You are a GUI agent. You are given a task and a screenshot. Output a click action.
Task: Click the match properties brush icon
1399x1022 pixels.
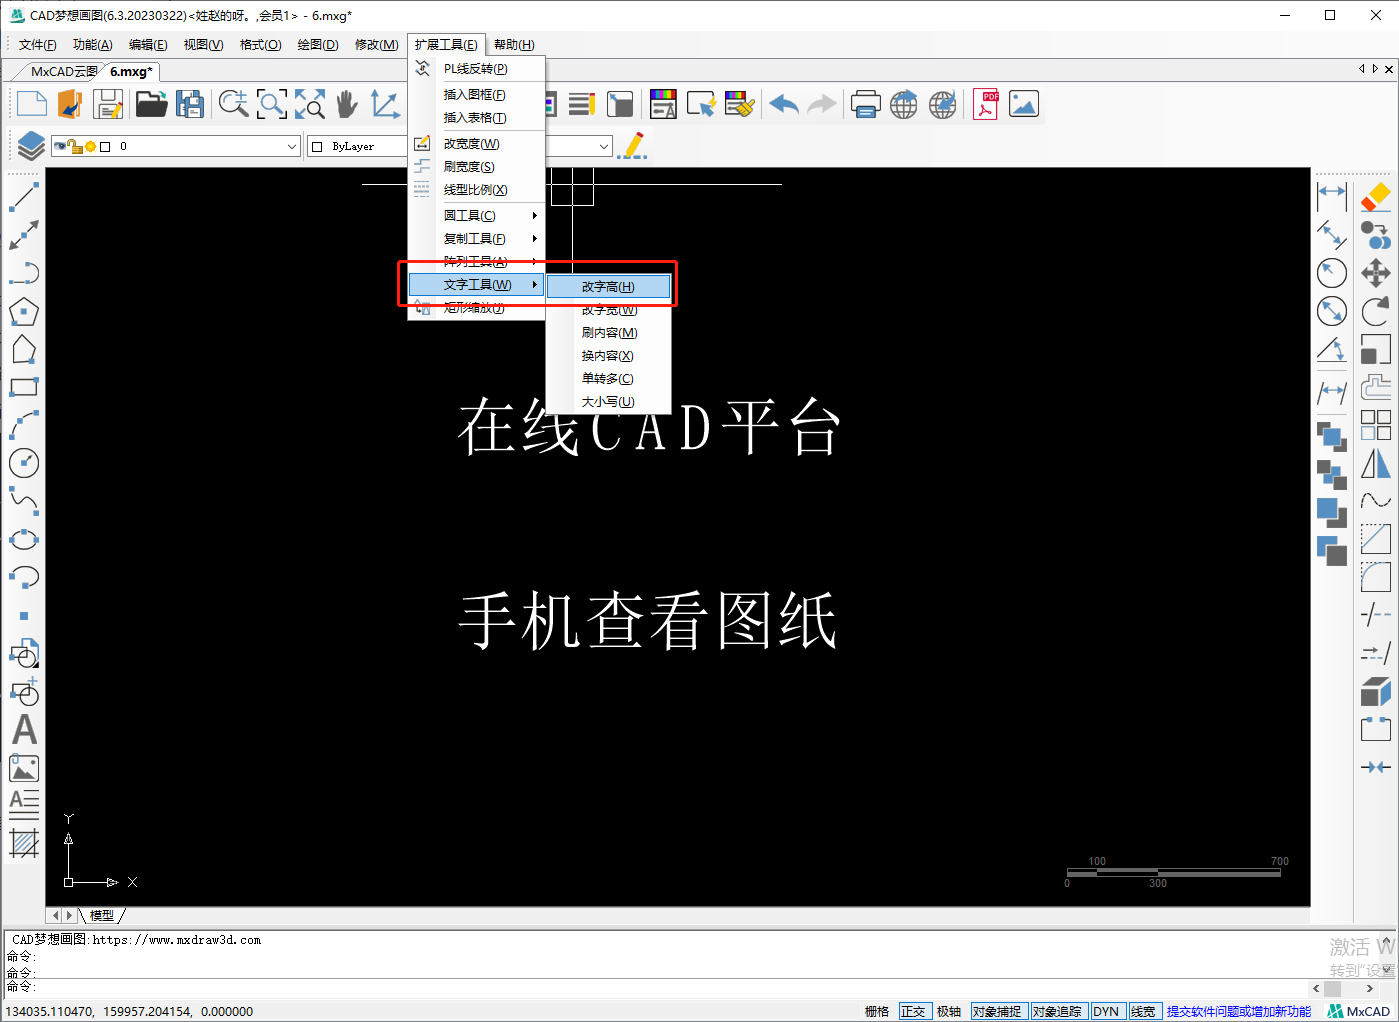tap(740, 104)
